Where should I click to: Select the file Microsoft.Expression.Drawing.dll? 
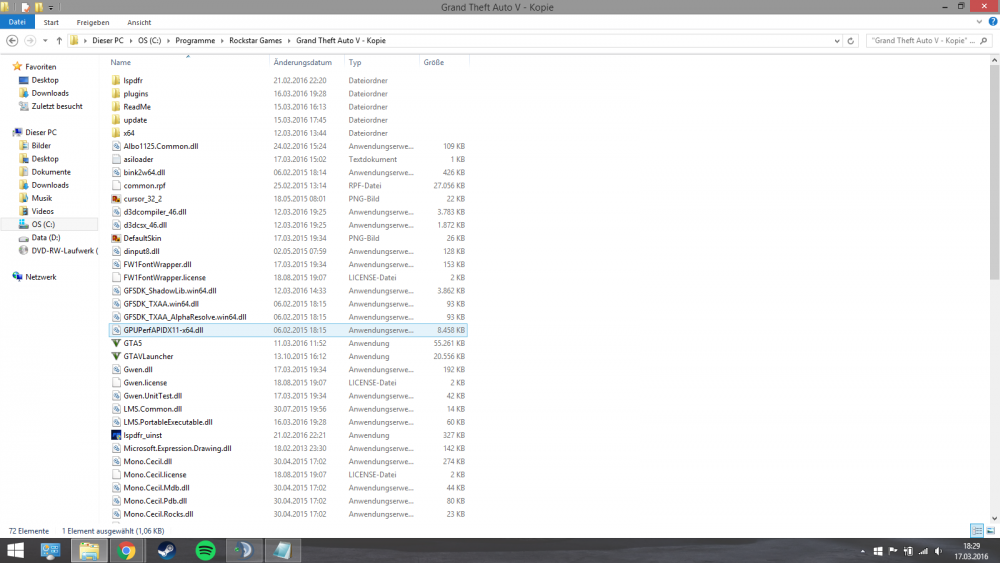coord(177,448)
